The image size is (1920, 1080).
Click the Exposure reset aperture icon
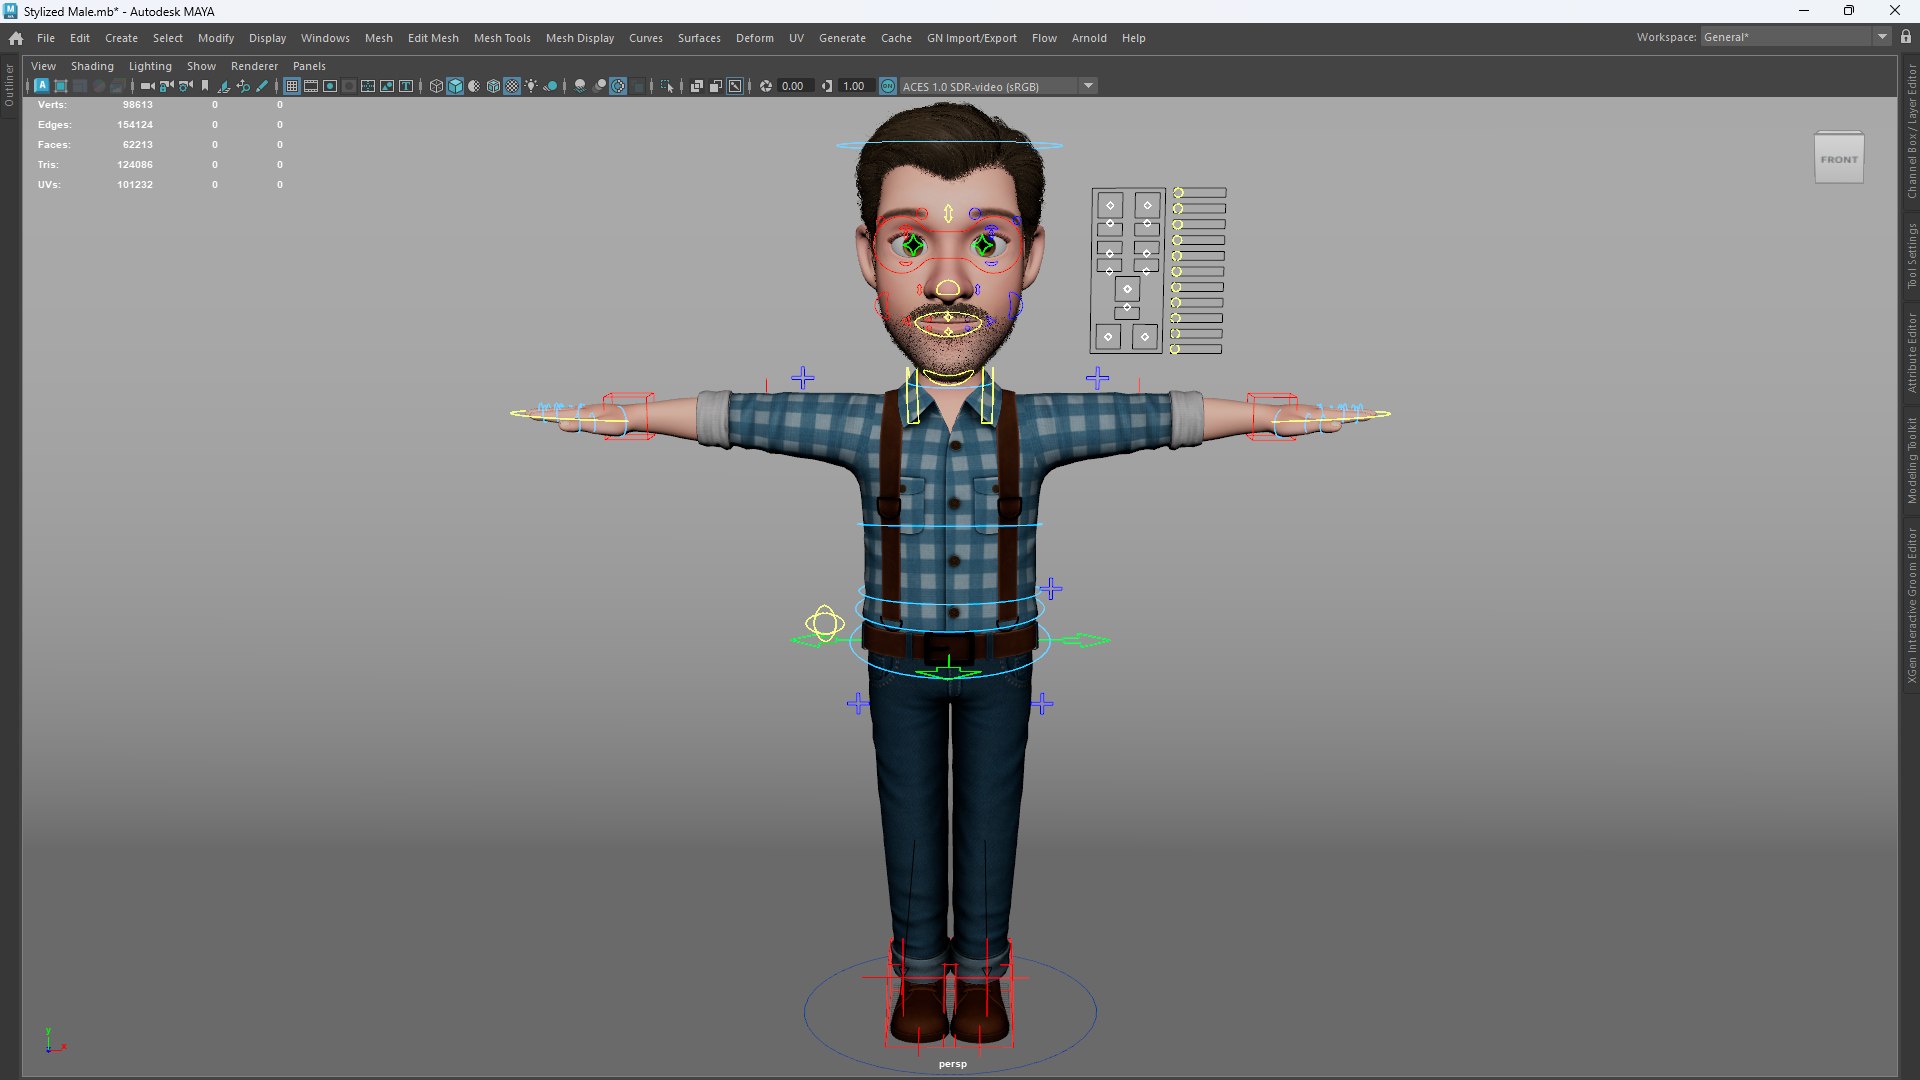(x=766, y=86)
